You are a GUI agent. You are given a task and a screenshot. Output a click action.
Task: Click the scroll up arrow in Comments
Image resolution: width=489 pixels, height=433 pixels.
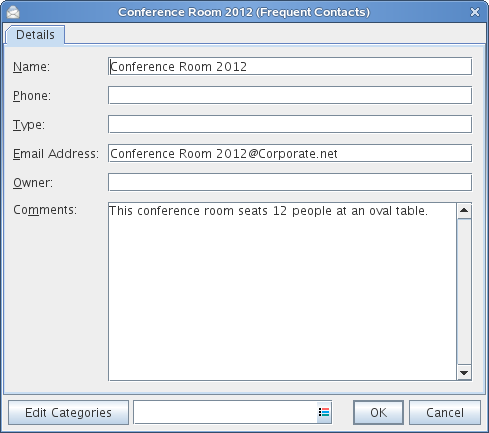pyautogui.click(x=464, y=211)
